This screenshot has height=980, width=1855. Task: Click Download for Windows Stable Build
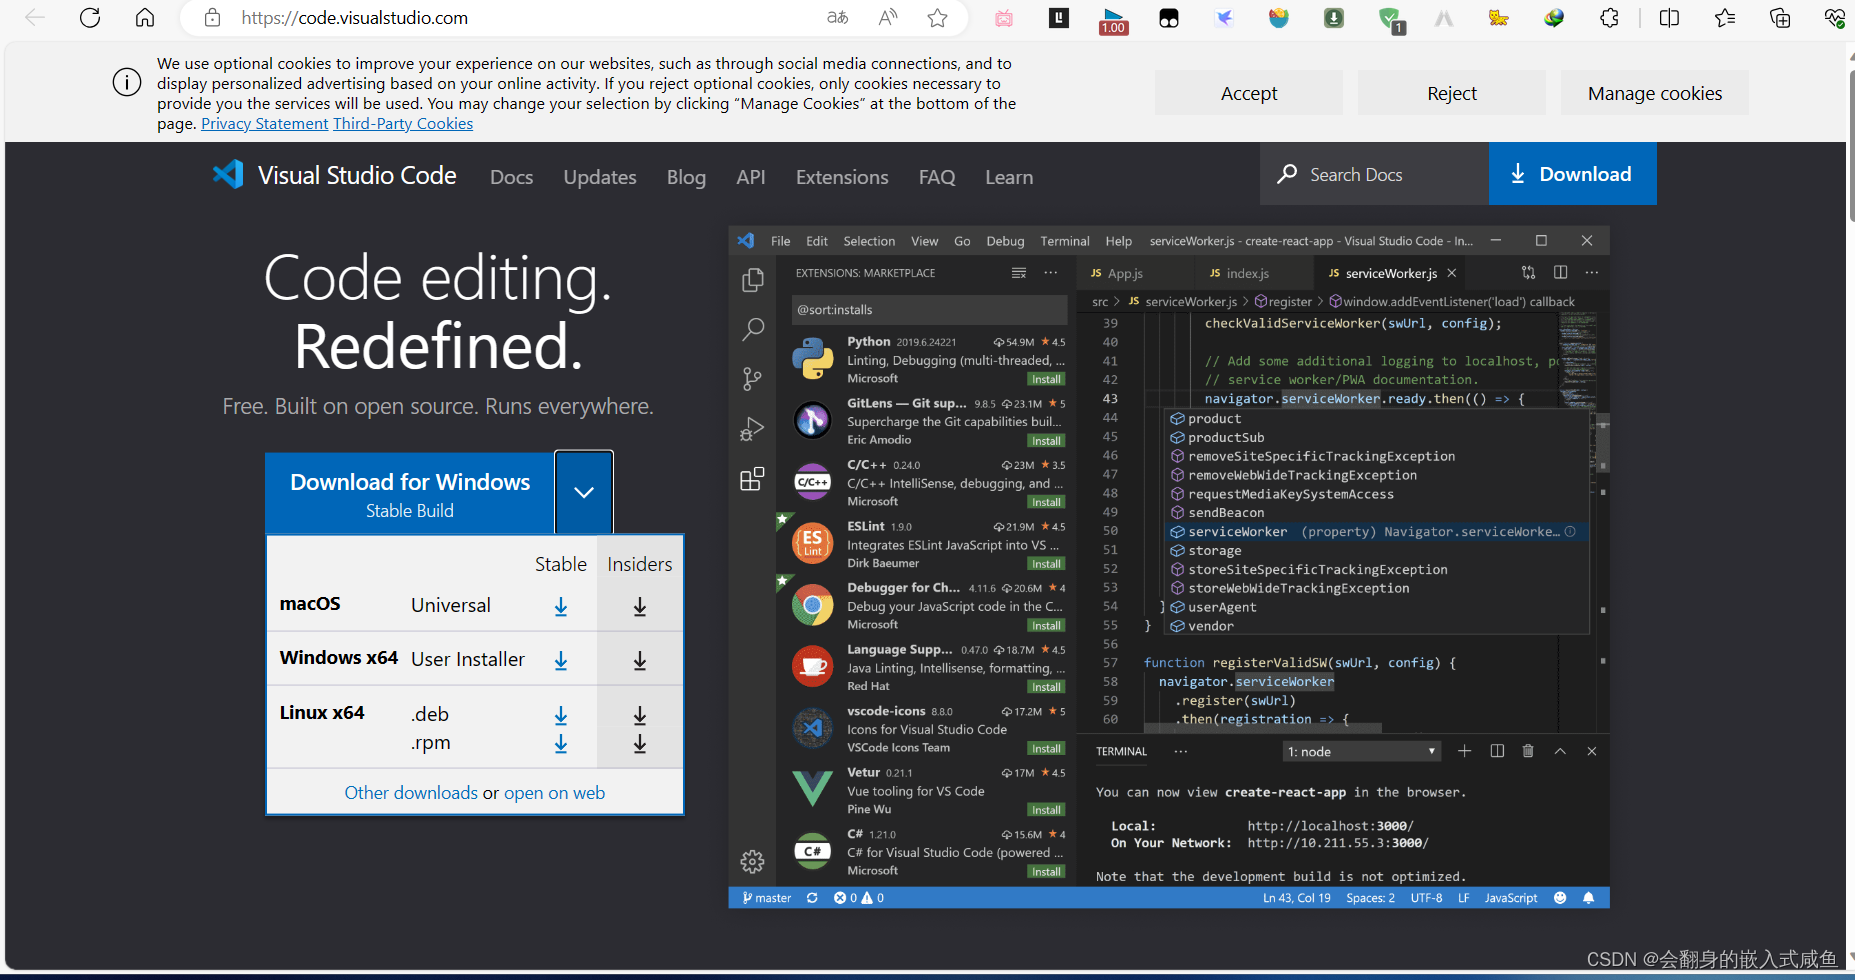click(410, 494)
